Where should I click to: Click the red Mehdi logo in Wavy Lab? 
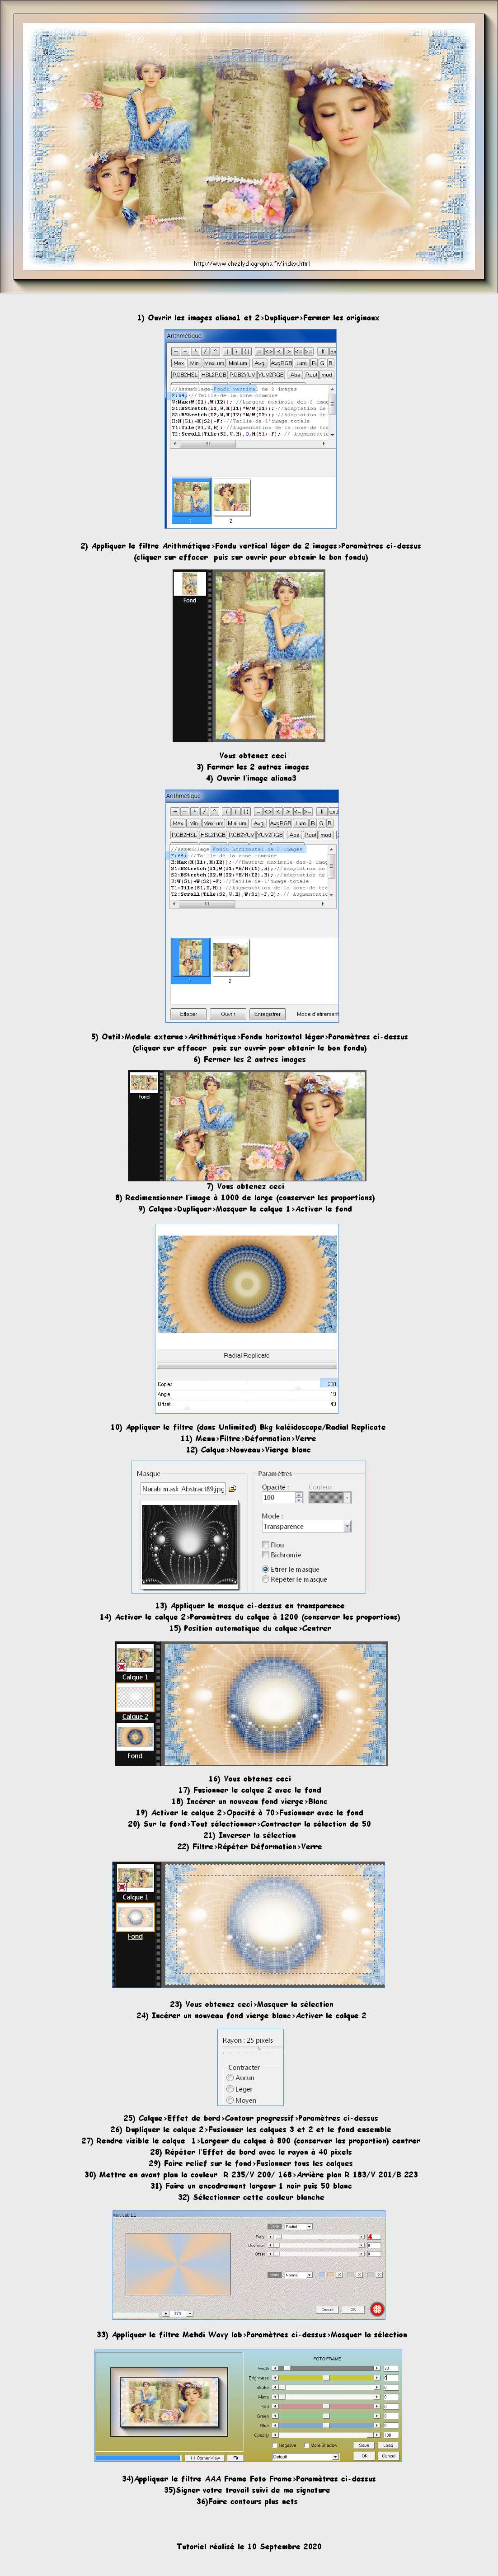377,2309
